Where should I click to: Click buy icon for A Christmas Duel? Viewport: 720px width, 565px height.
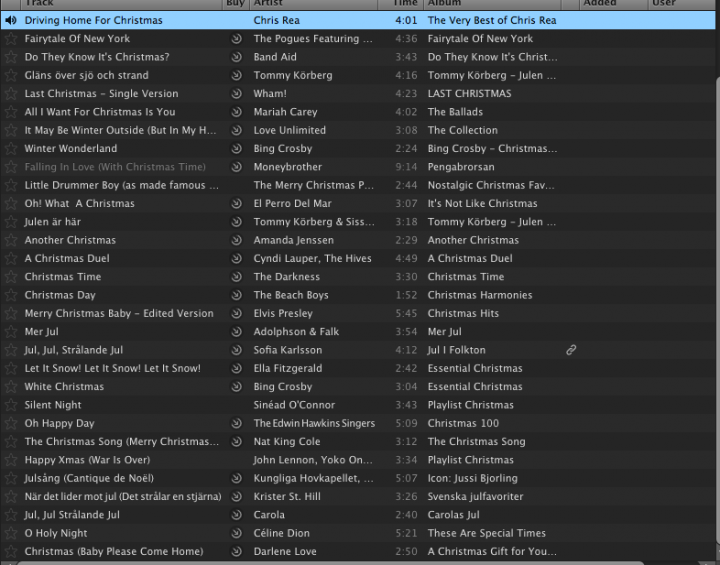236,259
